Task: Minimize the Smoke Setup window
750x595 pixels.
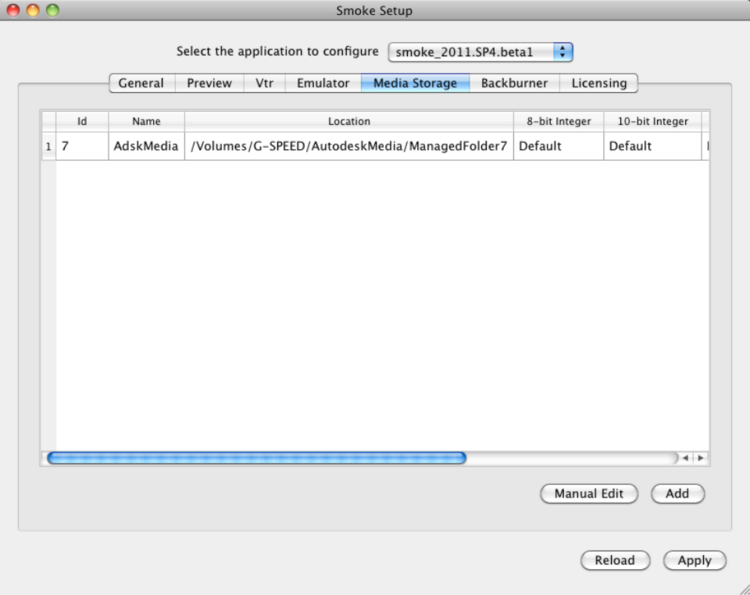Action: coord(33,10)
